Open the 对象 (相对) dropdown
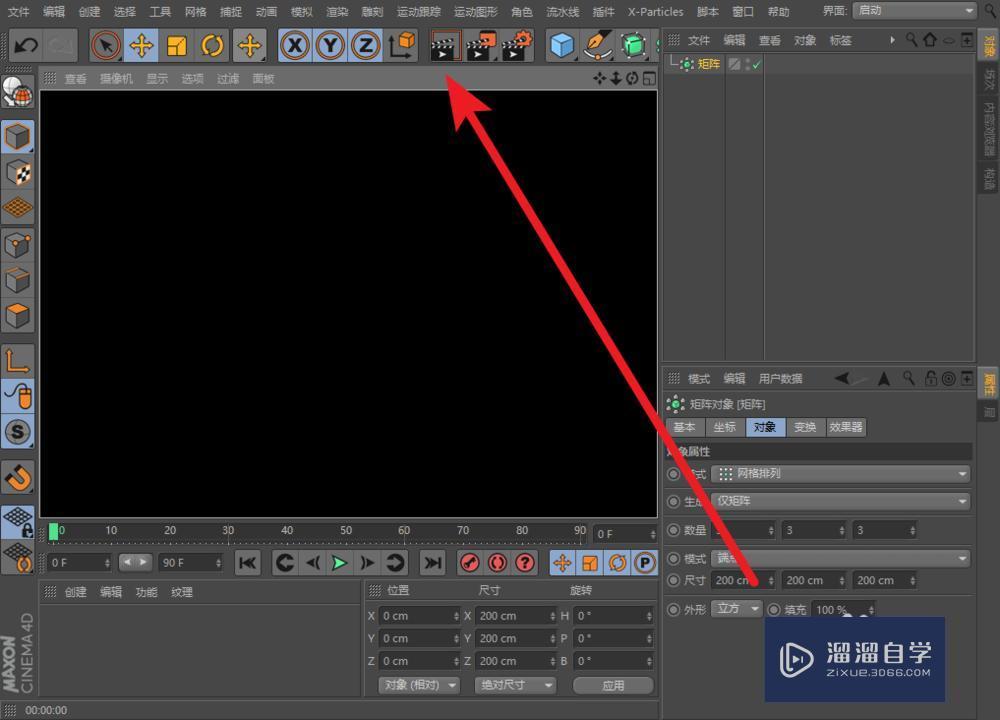This screenshot has height=720, width=1000. pos(419,685)
